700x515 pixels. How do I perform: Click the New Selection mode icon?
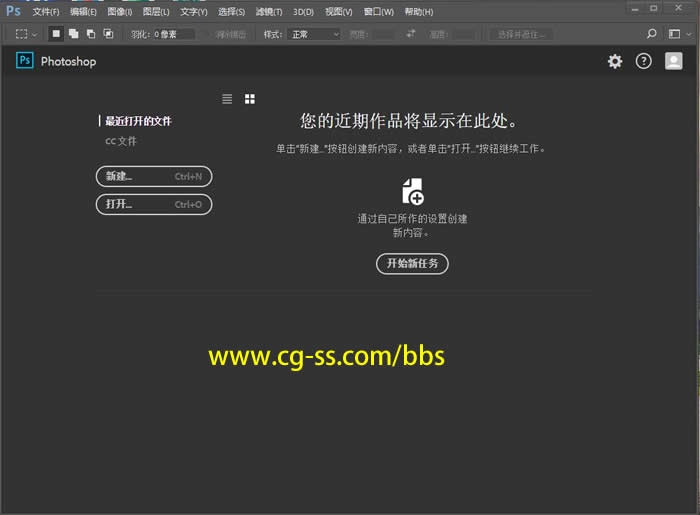[x=56, y=33]
